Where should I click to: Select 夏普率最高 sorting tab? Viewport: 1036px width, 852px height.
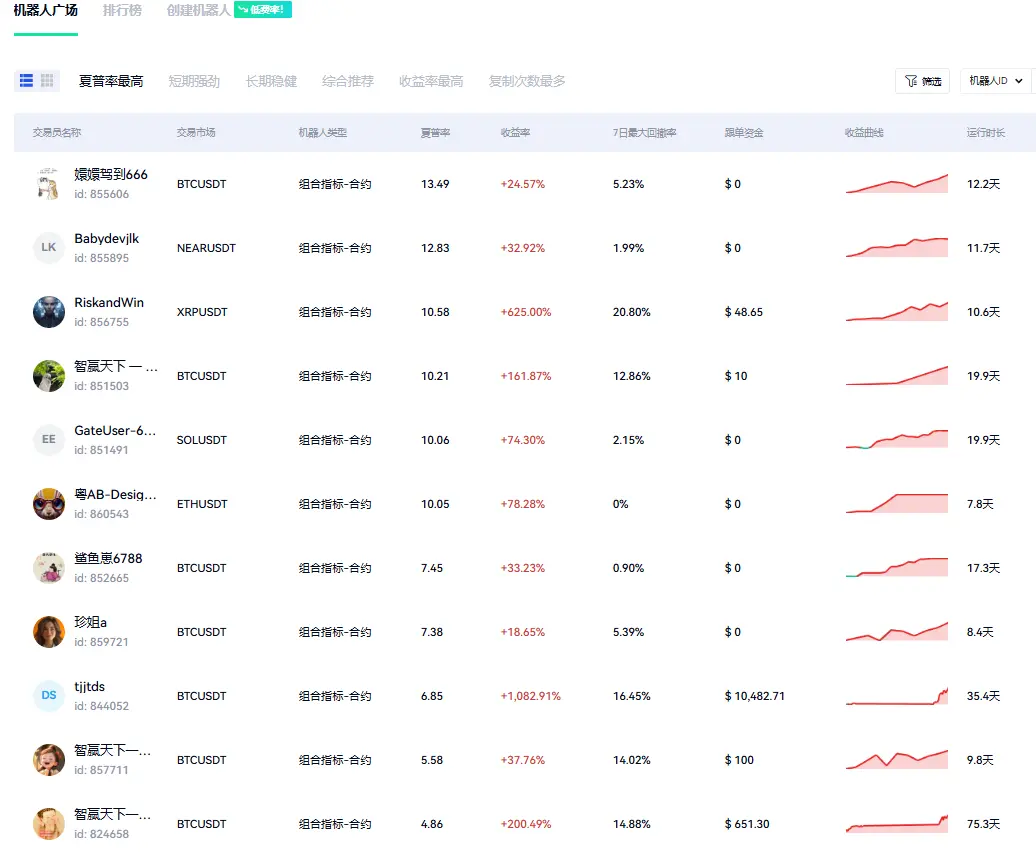pyautogui.click(x=111, y=81)
